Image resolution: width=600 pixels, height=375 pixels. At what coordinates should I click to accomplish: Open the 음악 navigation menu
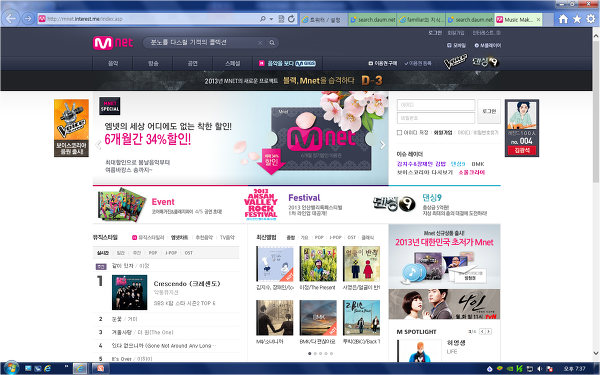click(113, 64)
